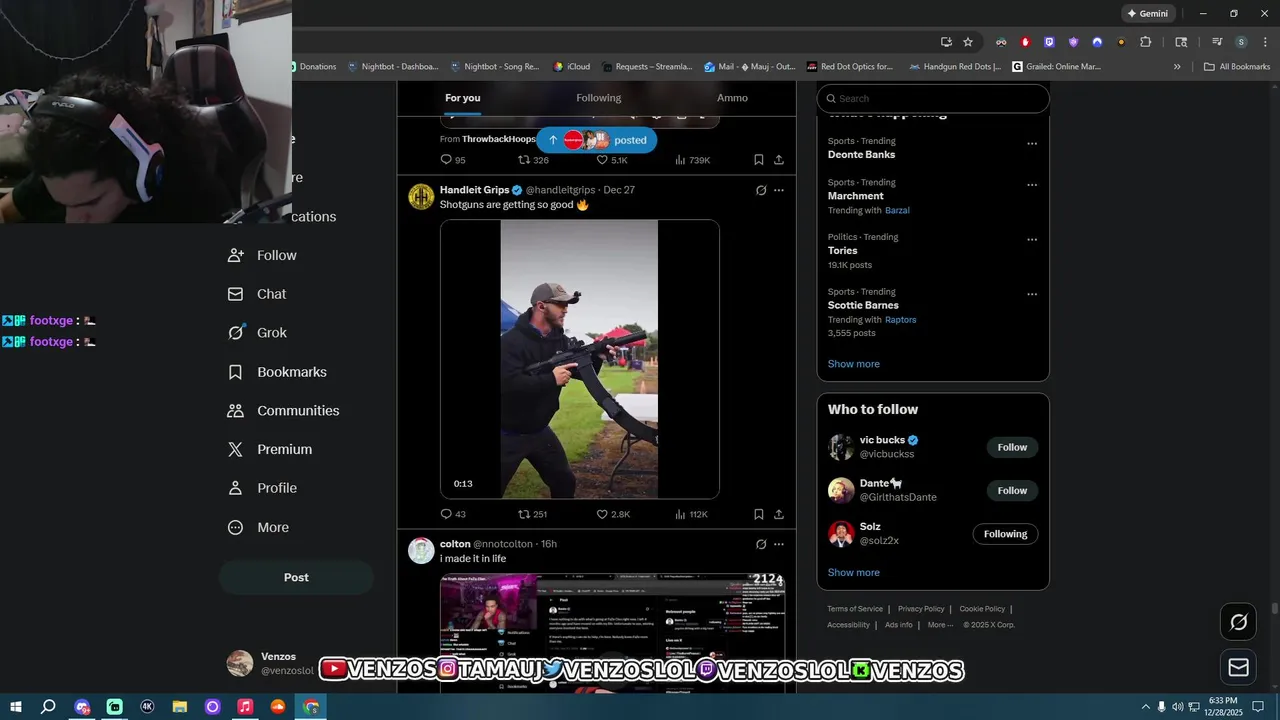The height and width of the screenshot is (720, 1280).
Task: Open more options for Handleit Grips post
Action: pyautogui.click(x=779, y=190)
